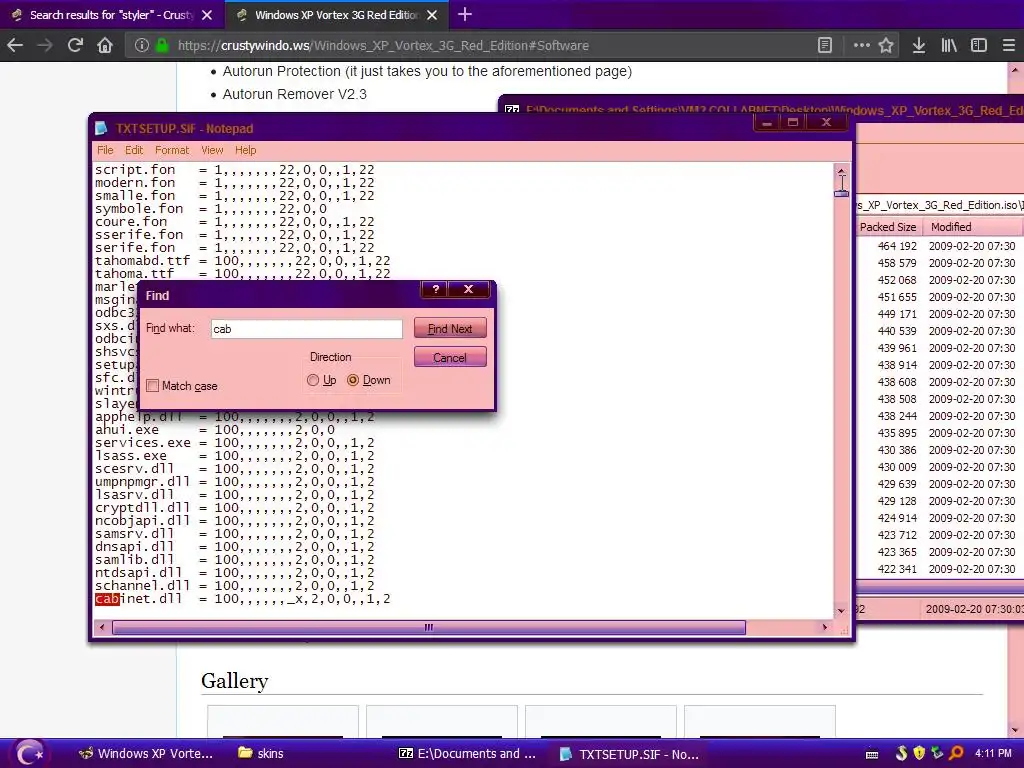
Task: Click the XP Start button orb
Action: click(29, 754)
